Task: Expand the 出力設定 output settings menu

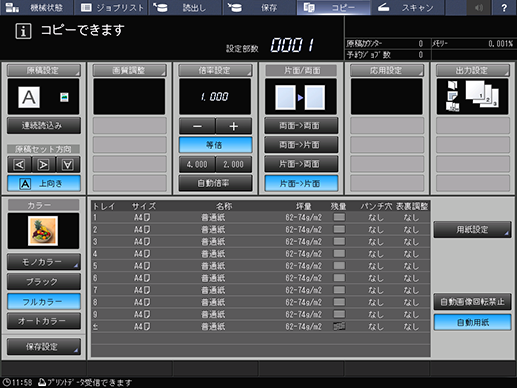Action: point(473,70)
